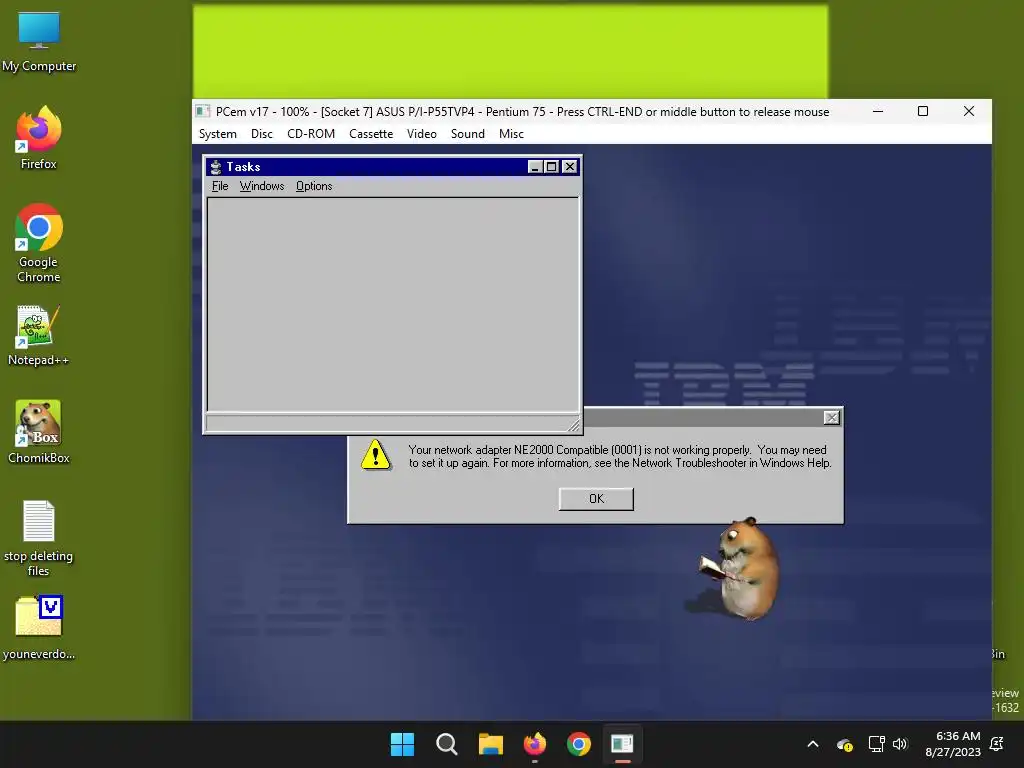1024x768 pixels.
Task: Open the network tray icon
Action: click(x=876, y=744)
